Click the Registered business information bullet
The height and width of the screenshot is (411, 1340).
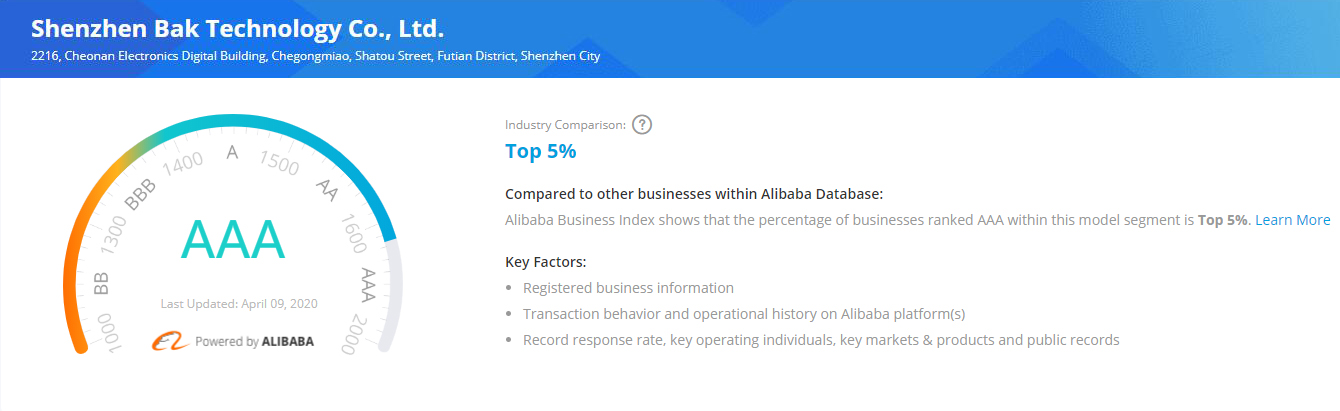tap(628, 288)
